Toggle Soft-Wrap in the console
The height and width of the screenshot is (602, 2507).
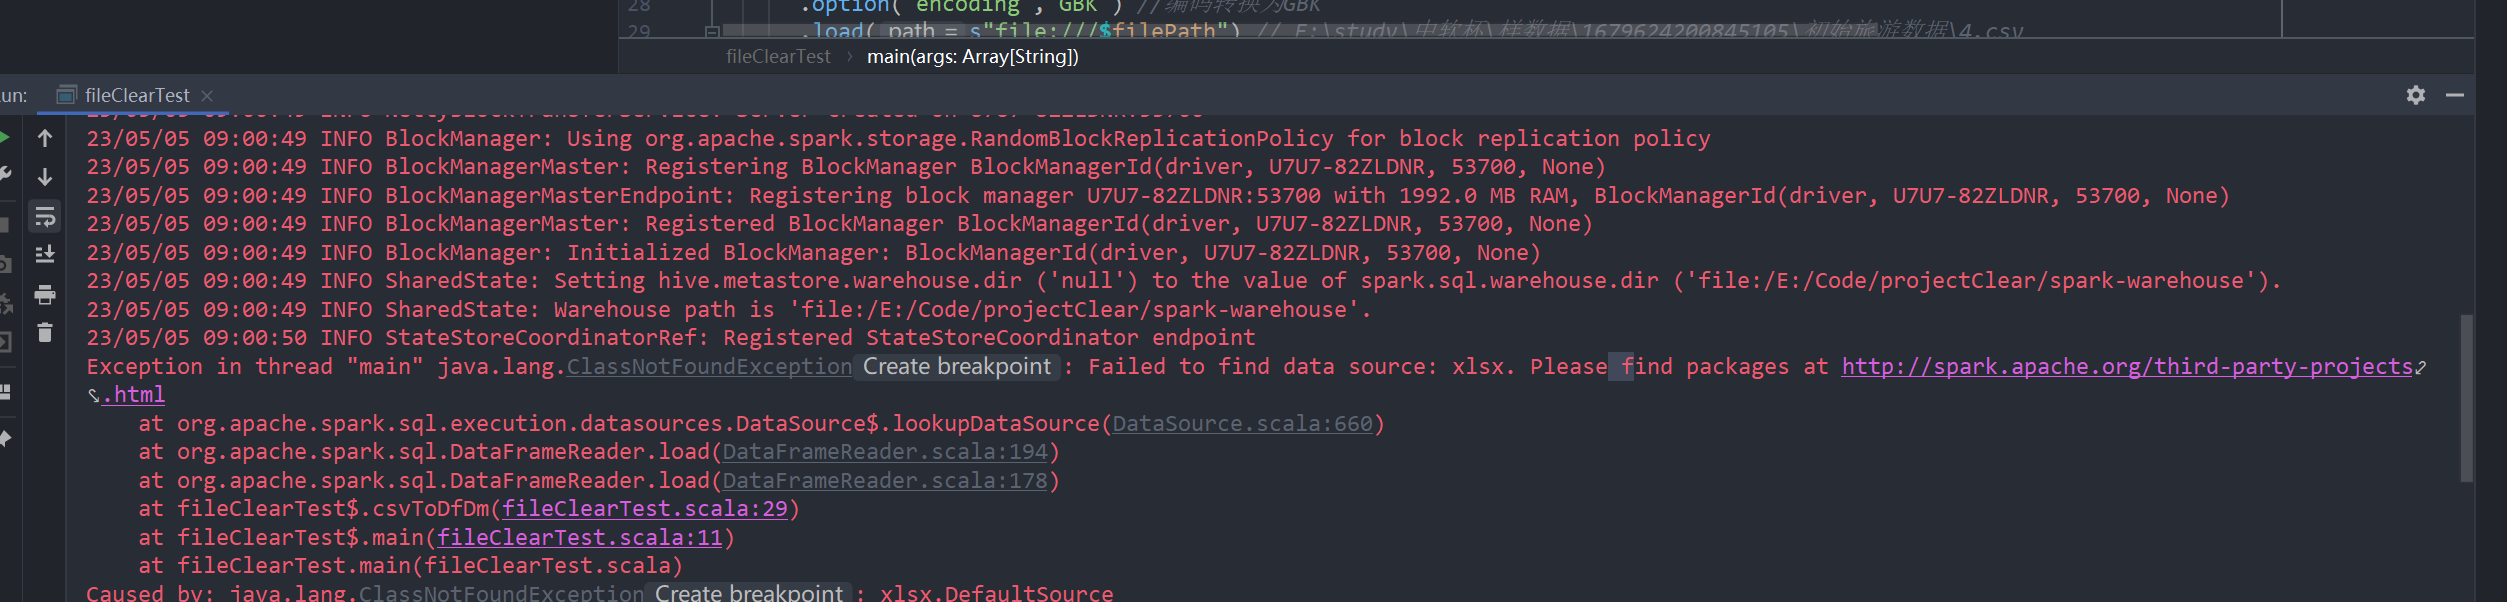click(45, 216)
